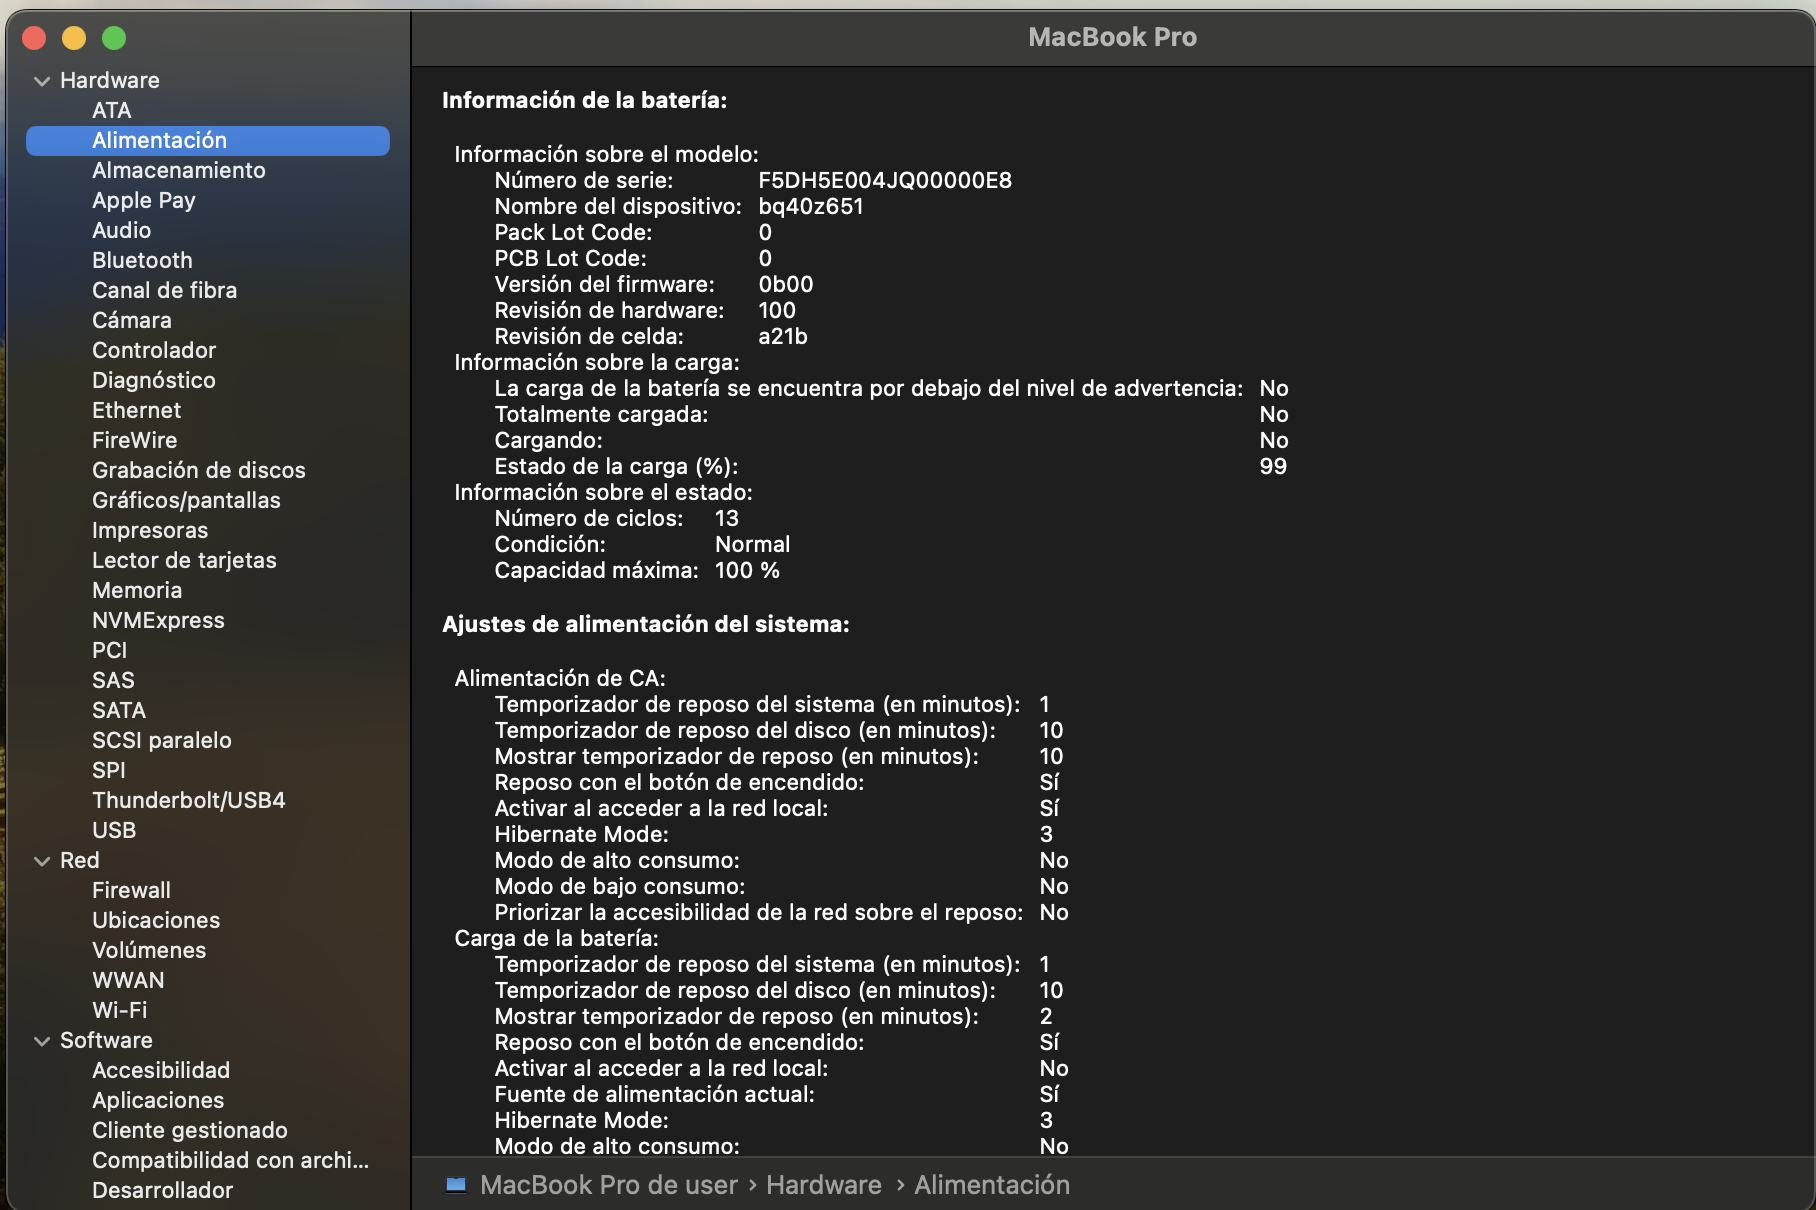
Task: Click Alimentación in the path bar
Action: tap(992, 1185)
